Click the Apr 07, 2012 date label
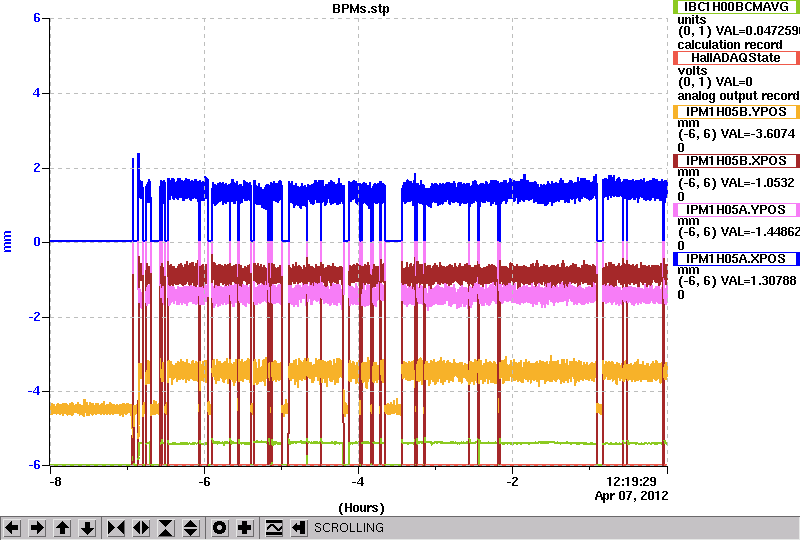This screenshot has height=540, width=800. click(x=632, y=496)
